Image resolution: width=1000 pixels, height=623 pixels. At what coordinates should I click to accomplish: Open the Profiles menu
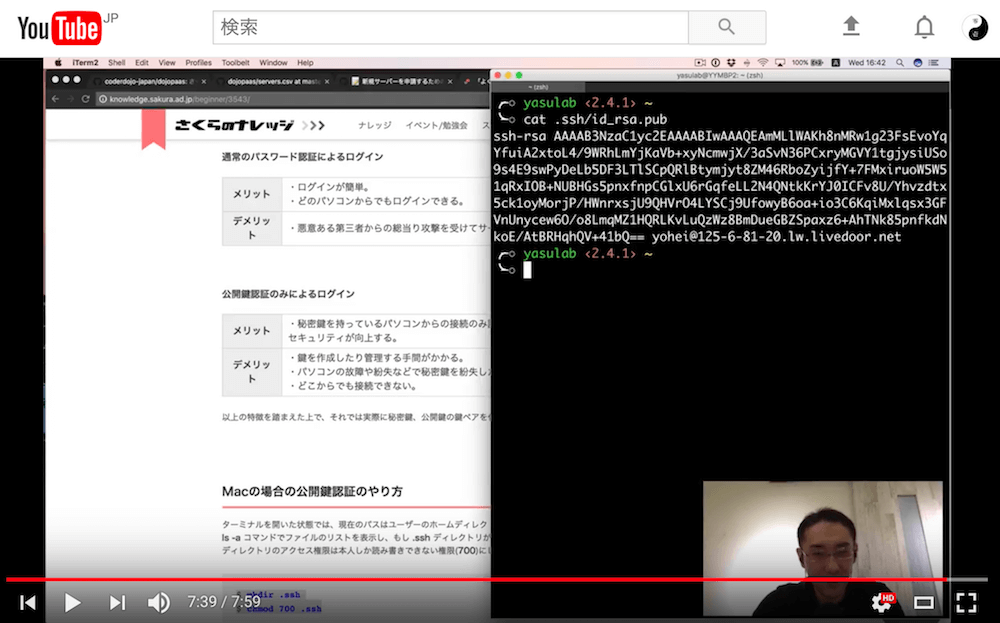click(x=198, y=62)
